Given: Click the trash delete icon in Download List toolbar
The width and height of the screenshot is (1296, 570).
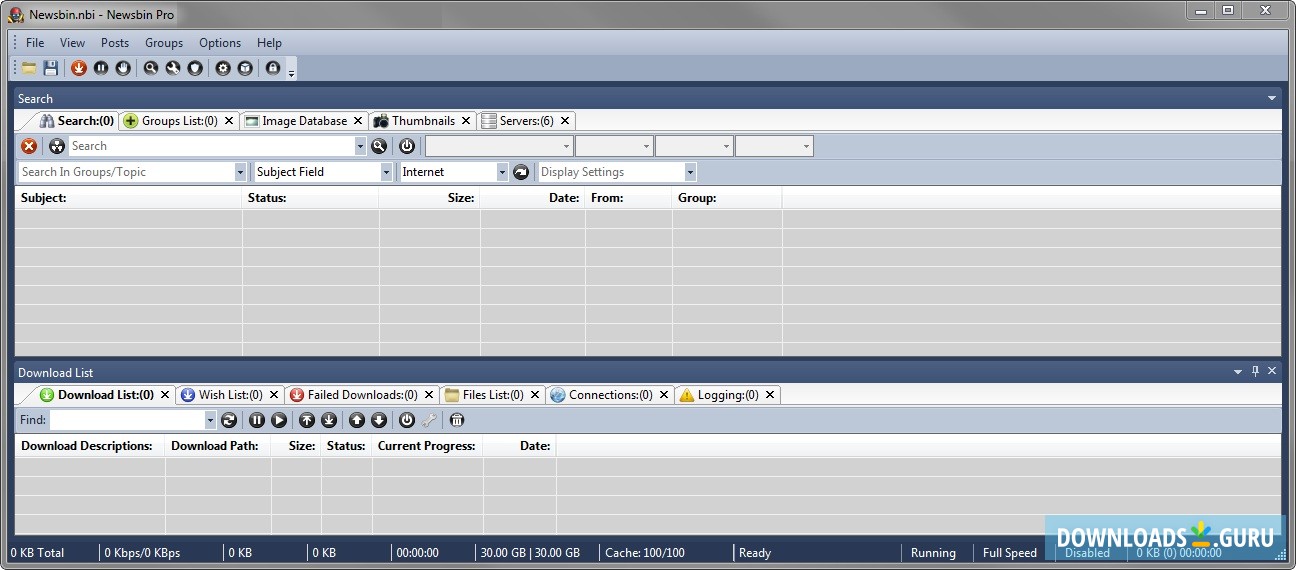Looking at the screenshot, I should (x=457, y=420).
